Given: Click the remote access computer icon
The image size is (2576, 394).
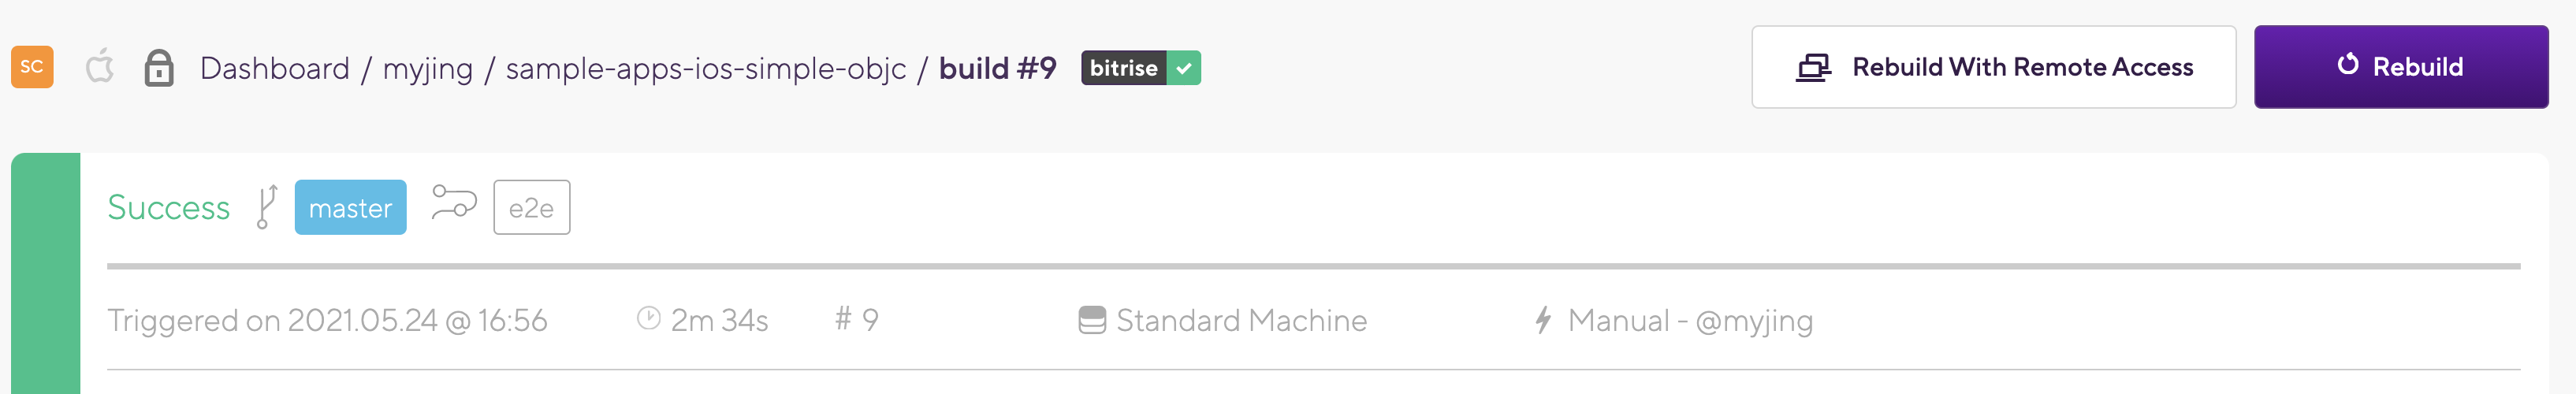Looking at the screenshot, I should (1813, 67).
